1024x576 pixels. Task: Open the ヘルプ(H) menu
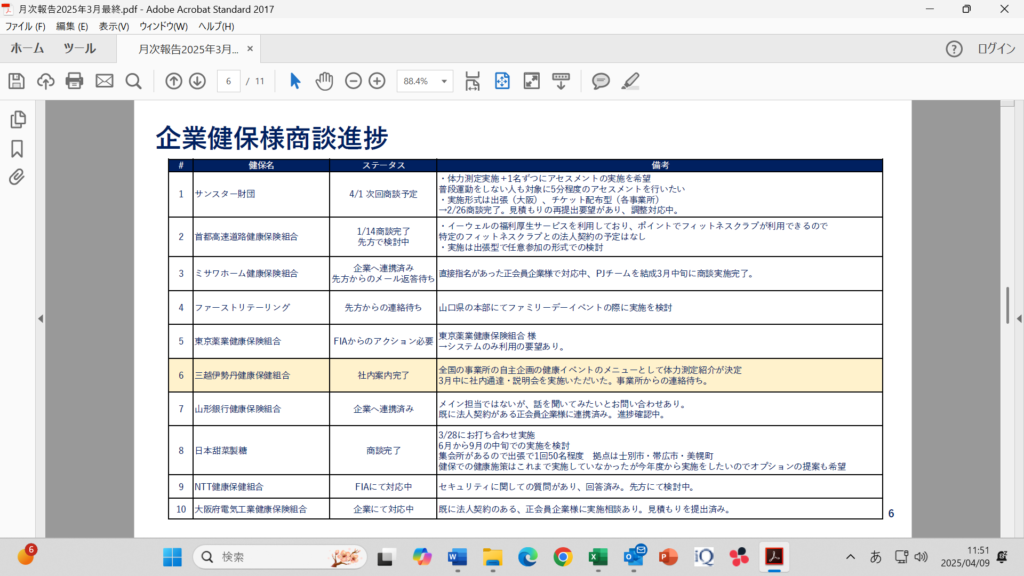(216, 27)
